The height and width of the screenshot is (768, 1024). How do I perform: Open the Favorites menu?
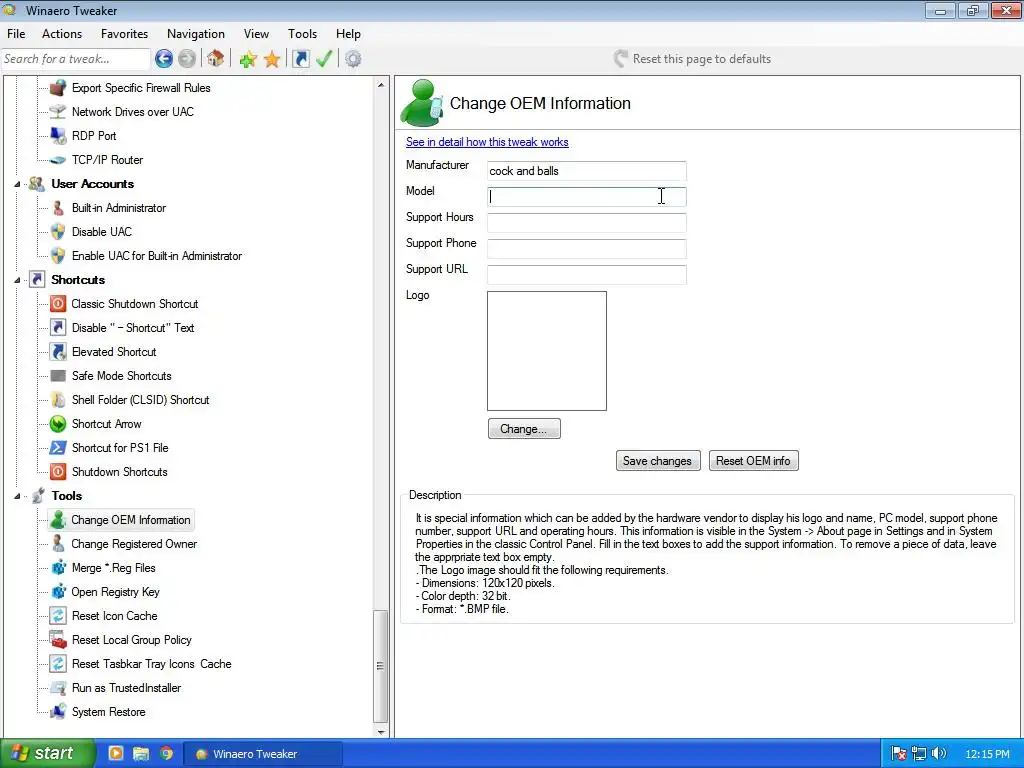coord(124,34)
